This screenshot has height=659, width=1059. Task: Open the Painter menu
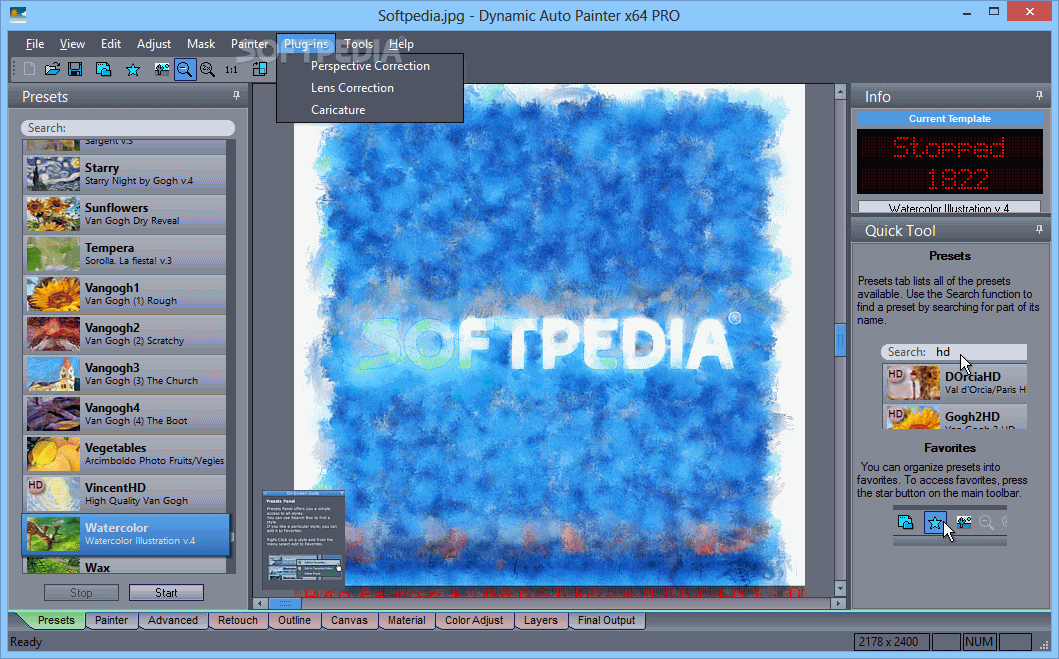249,44
